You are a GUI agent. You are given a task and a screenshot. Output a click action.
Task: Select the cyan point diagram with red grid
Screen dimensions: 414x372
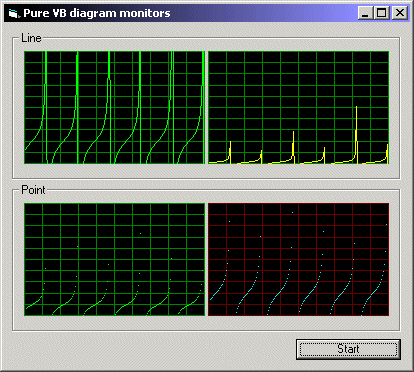tap(299, 259)
